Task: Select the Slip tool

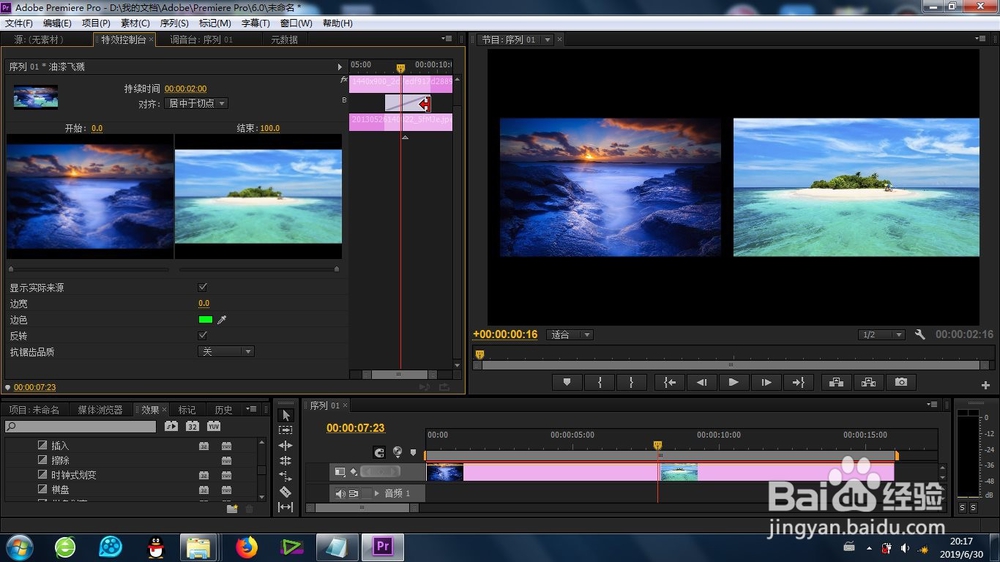Action: click(286, 507)
